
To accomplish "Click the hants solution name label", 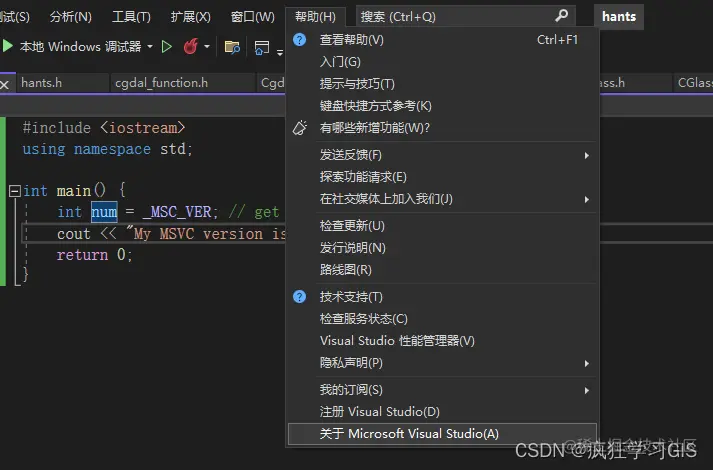I will (x=619, y=17).
